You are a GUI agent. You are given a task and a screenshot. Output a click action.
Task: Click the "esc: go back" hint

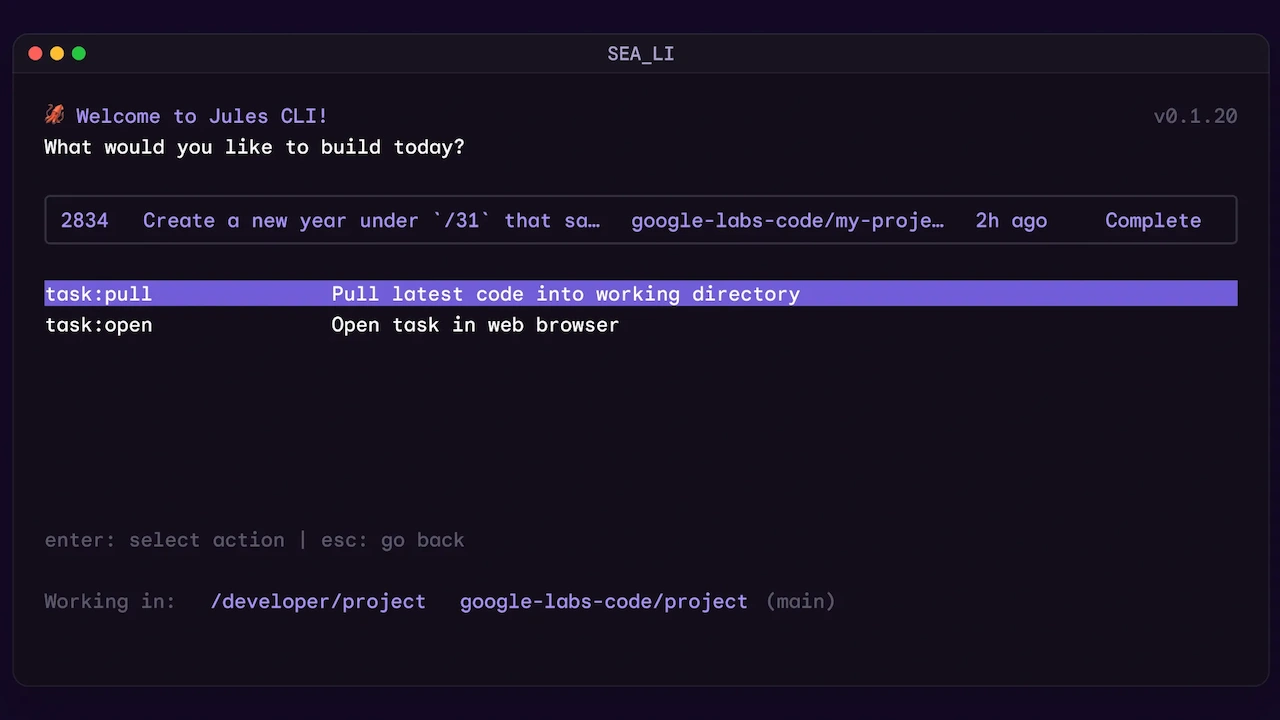[392, 540]
